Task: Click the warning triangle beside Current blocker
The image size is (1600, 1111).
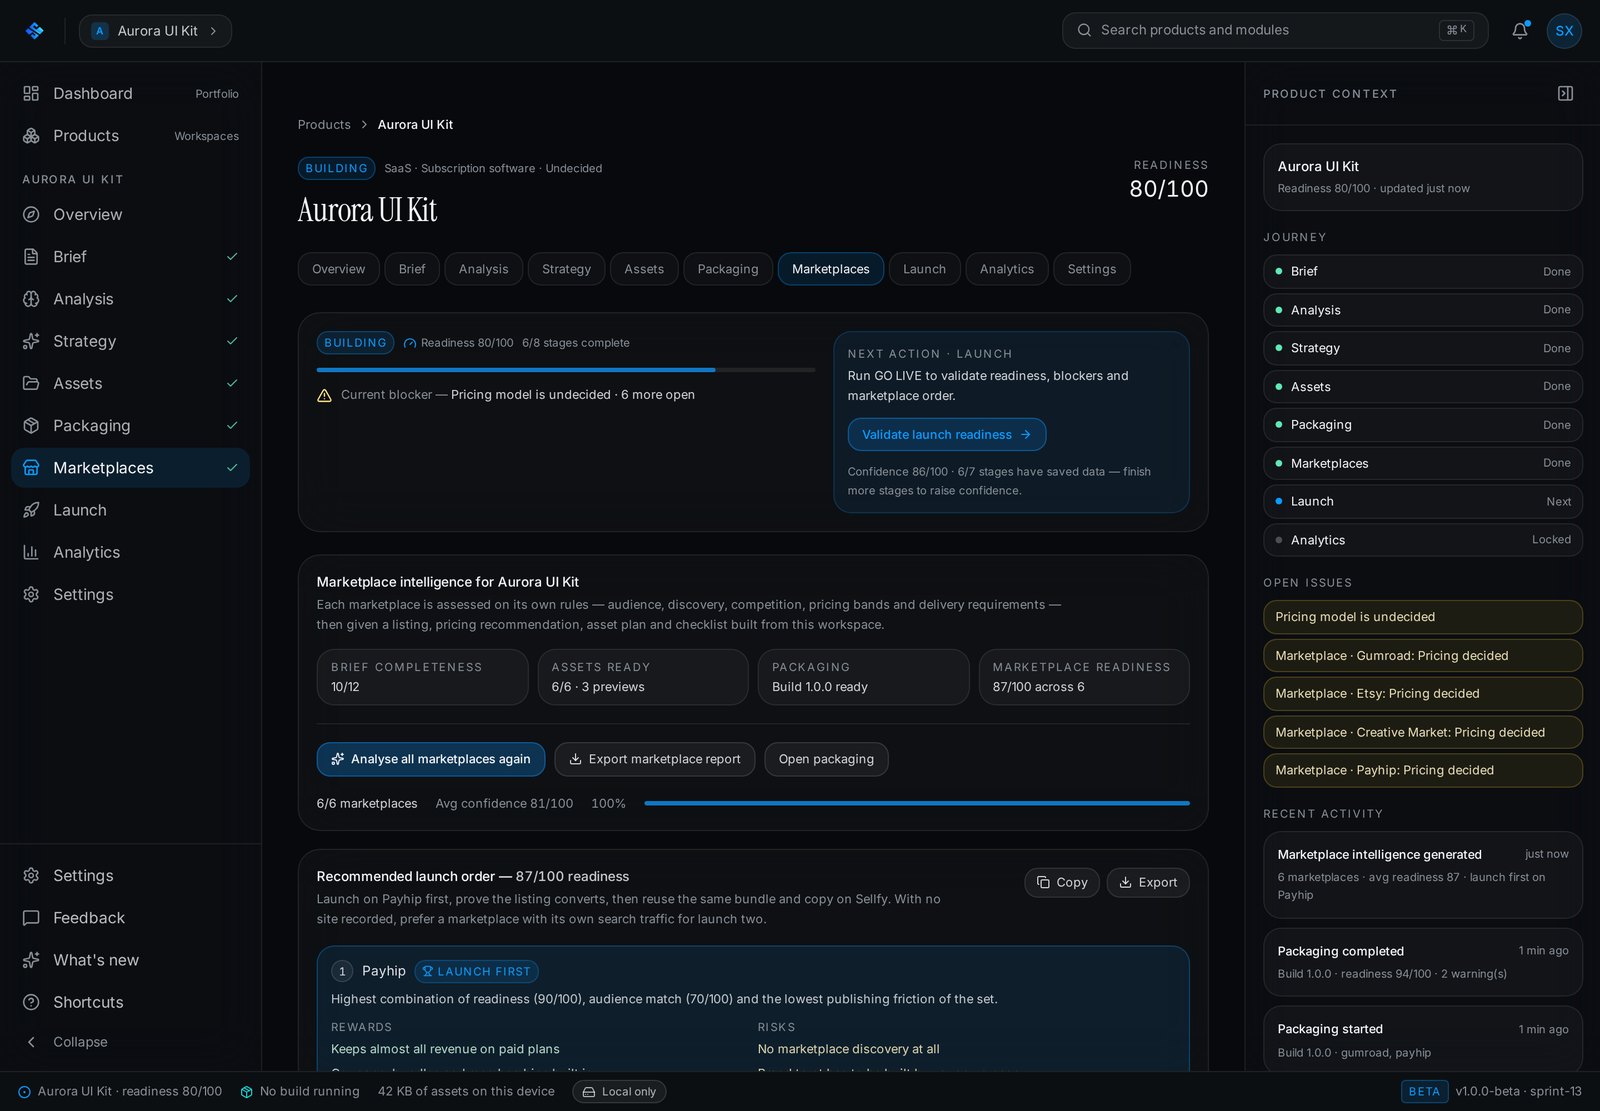Action: pos(324,395)
